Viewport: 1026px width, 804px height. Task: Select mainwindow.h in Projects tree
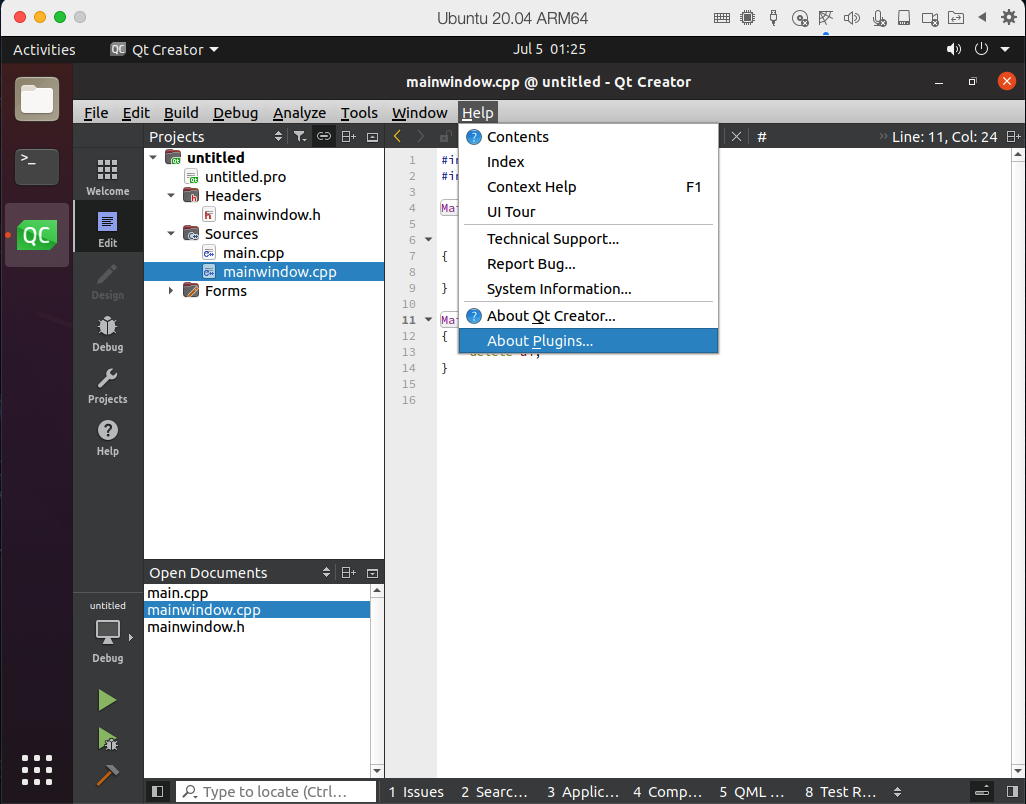point(272,215)
